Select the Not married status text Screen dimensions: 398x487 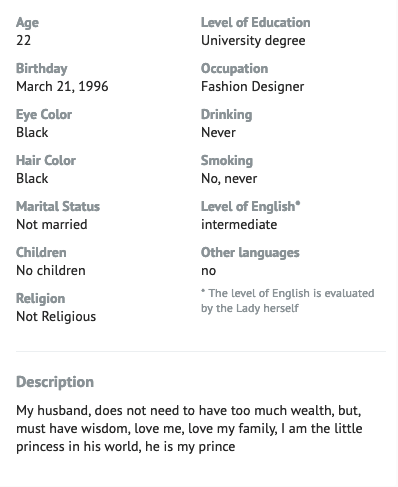tap(52, 224)
